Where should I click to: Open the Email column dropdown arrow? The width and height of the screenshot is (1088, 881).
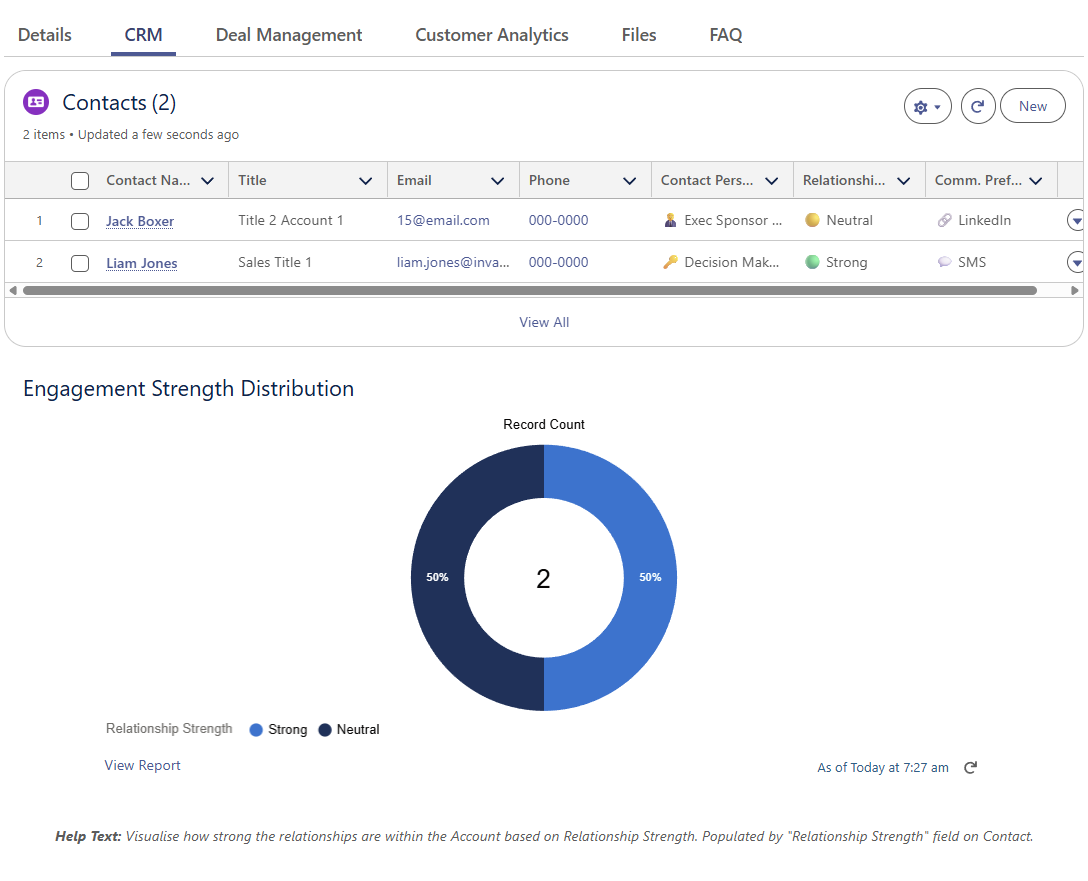click(x=498, y=181)
